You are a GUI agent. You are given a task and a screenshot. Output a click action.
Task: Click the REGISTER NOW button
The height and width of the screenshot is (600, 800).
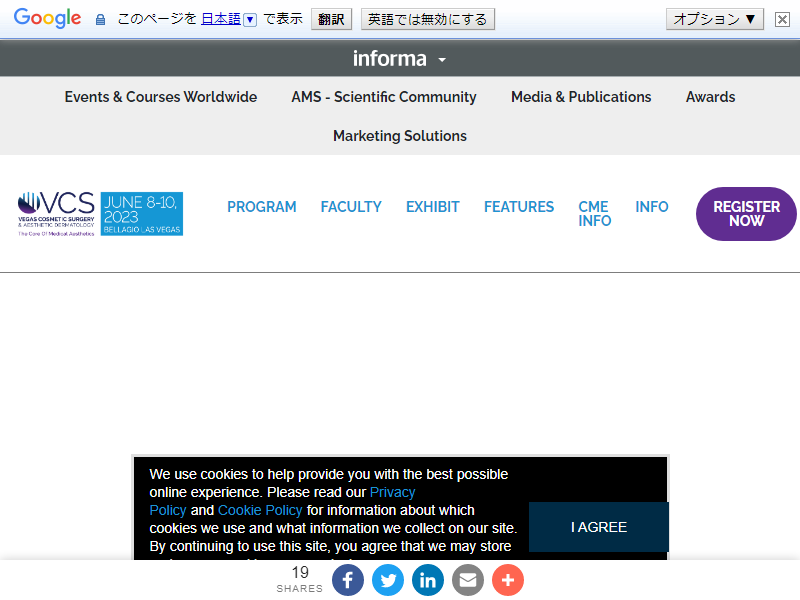point(746,214)
